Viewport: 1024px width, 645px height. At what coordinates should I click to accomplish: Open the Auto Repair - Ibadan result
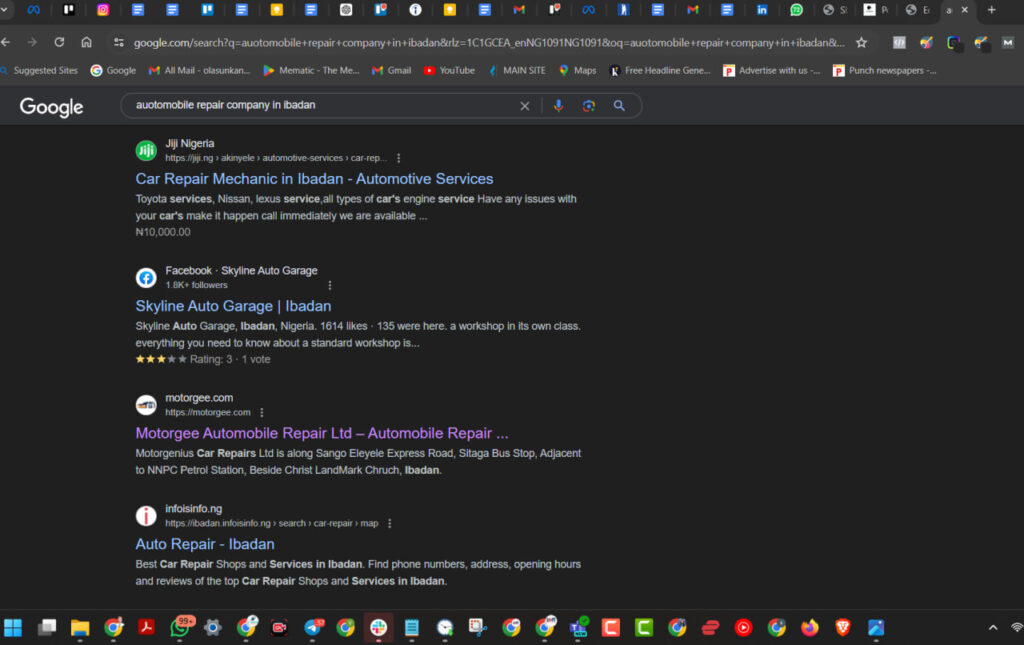coord(204,544)
